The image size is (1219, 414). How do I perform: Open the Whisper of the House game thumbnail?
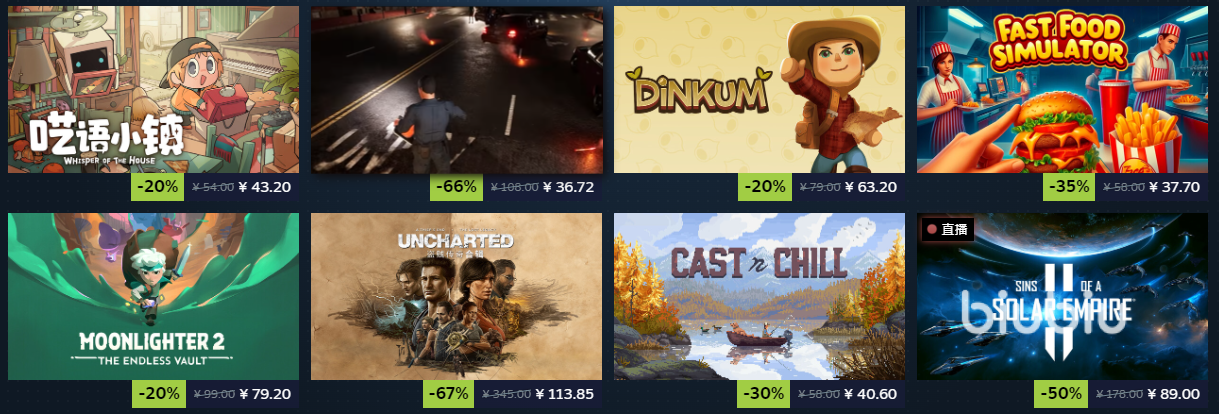tap(153, 89)
